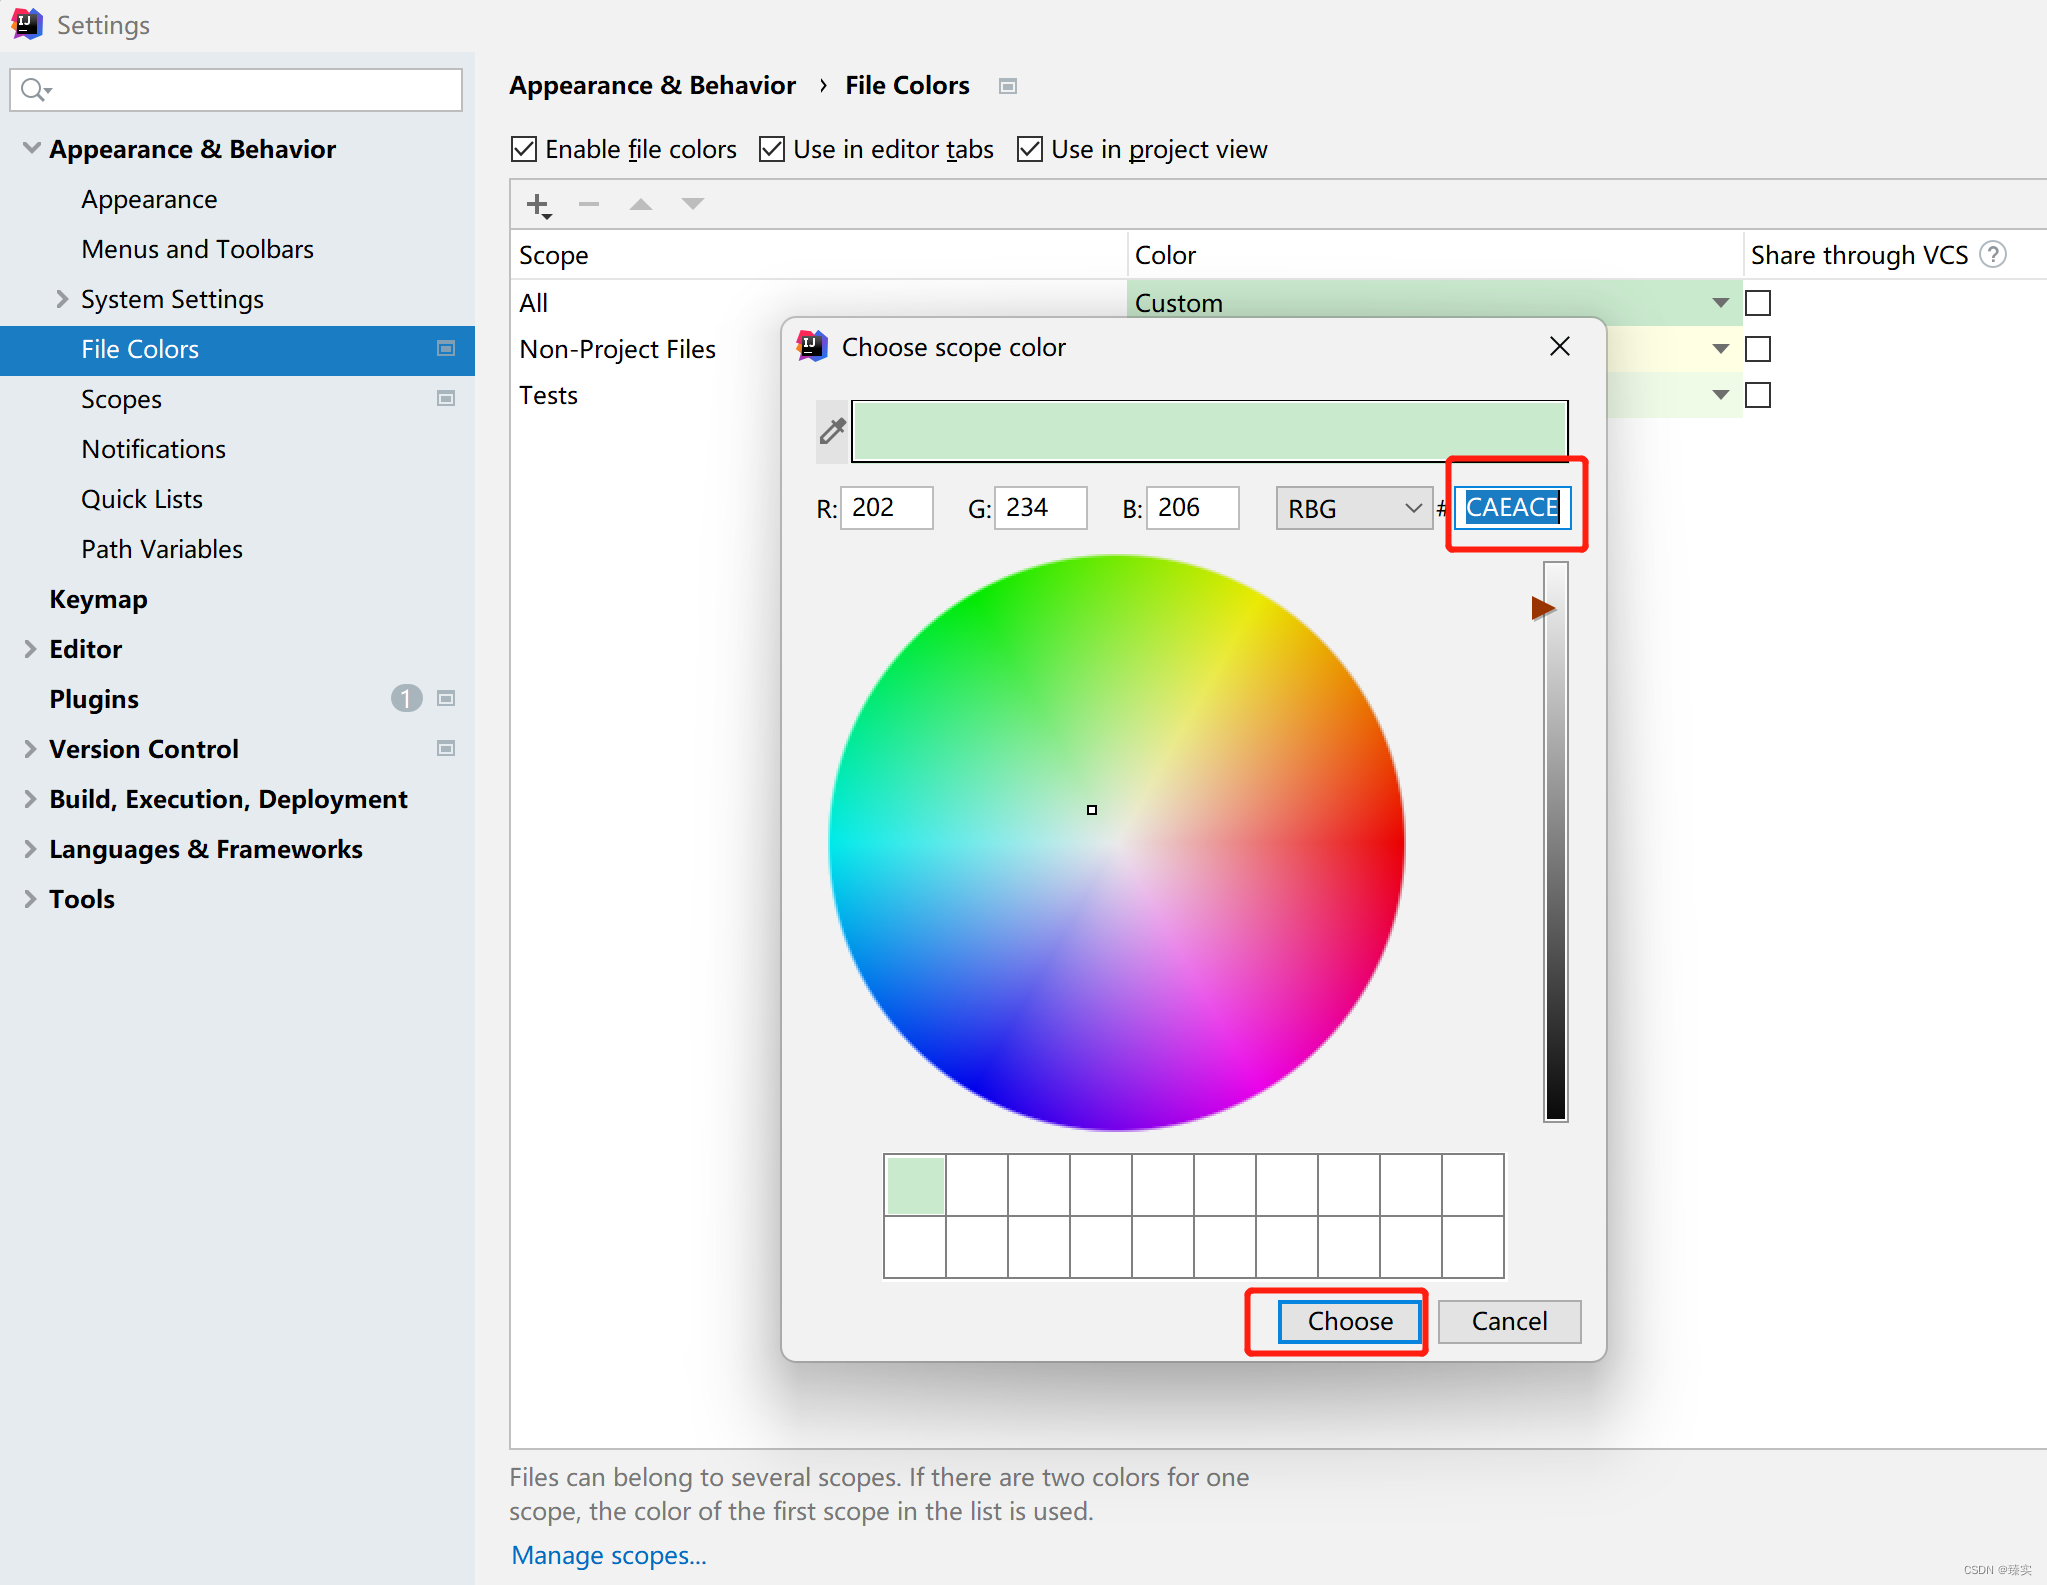Open the Manage scopes link
Screen dimensions: 2047x1585
608,1555
